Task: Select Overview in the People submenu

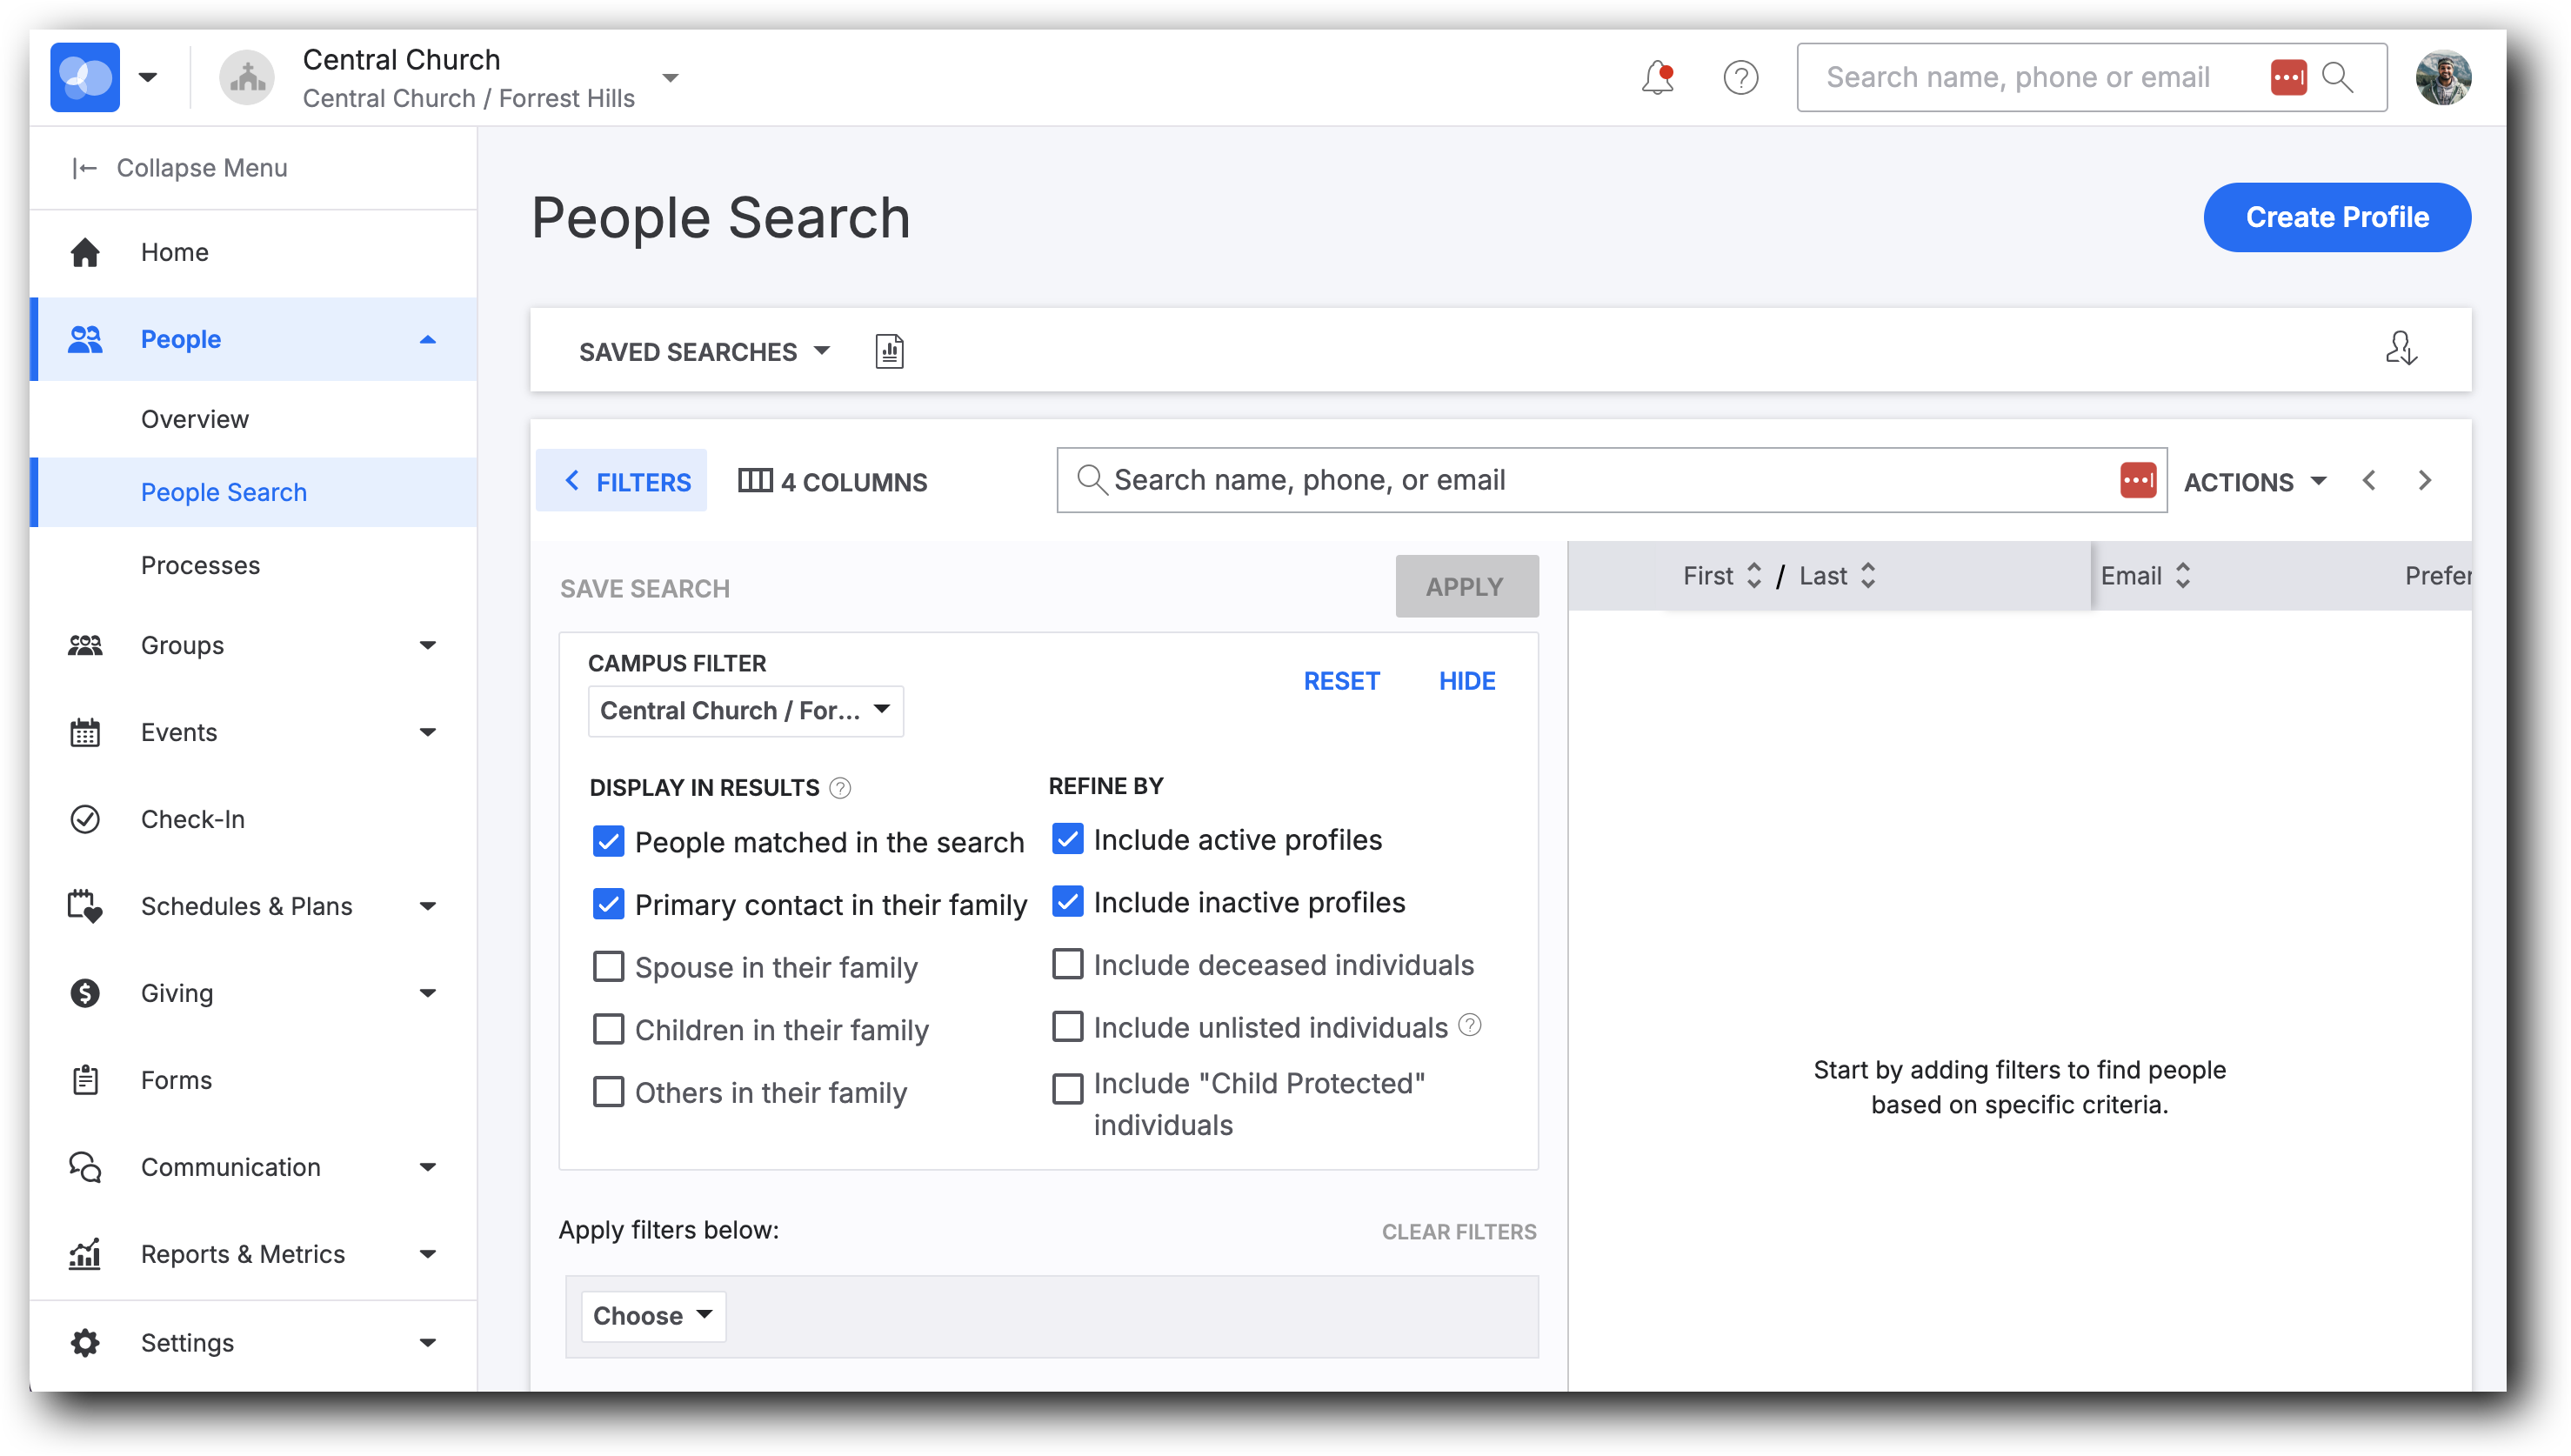Action: [194, 419]
